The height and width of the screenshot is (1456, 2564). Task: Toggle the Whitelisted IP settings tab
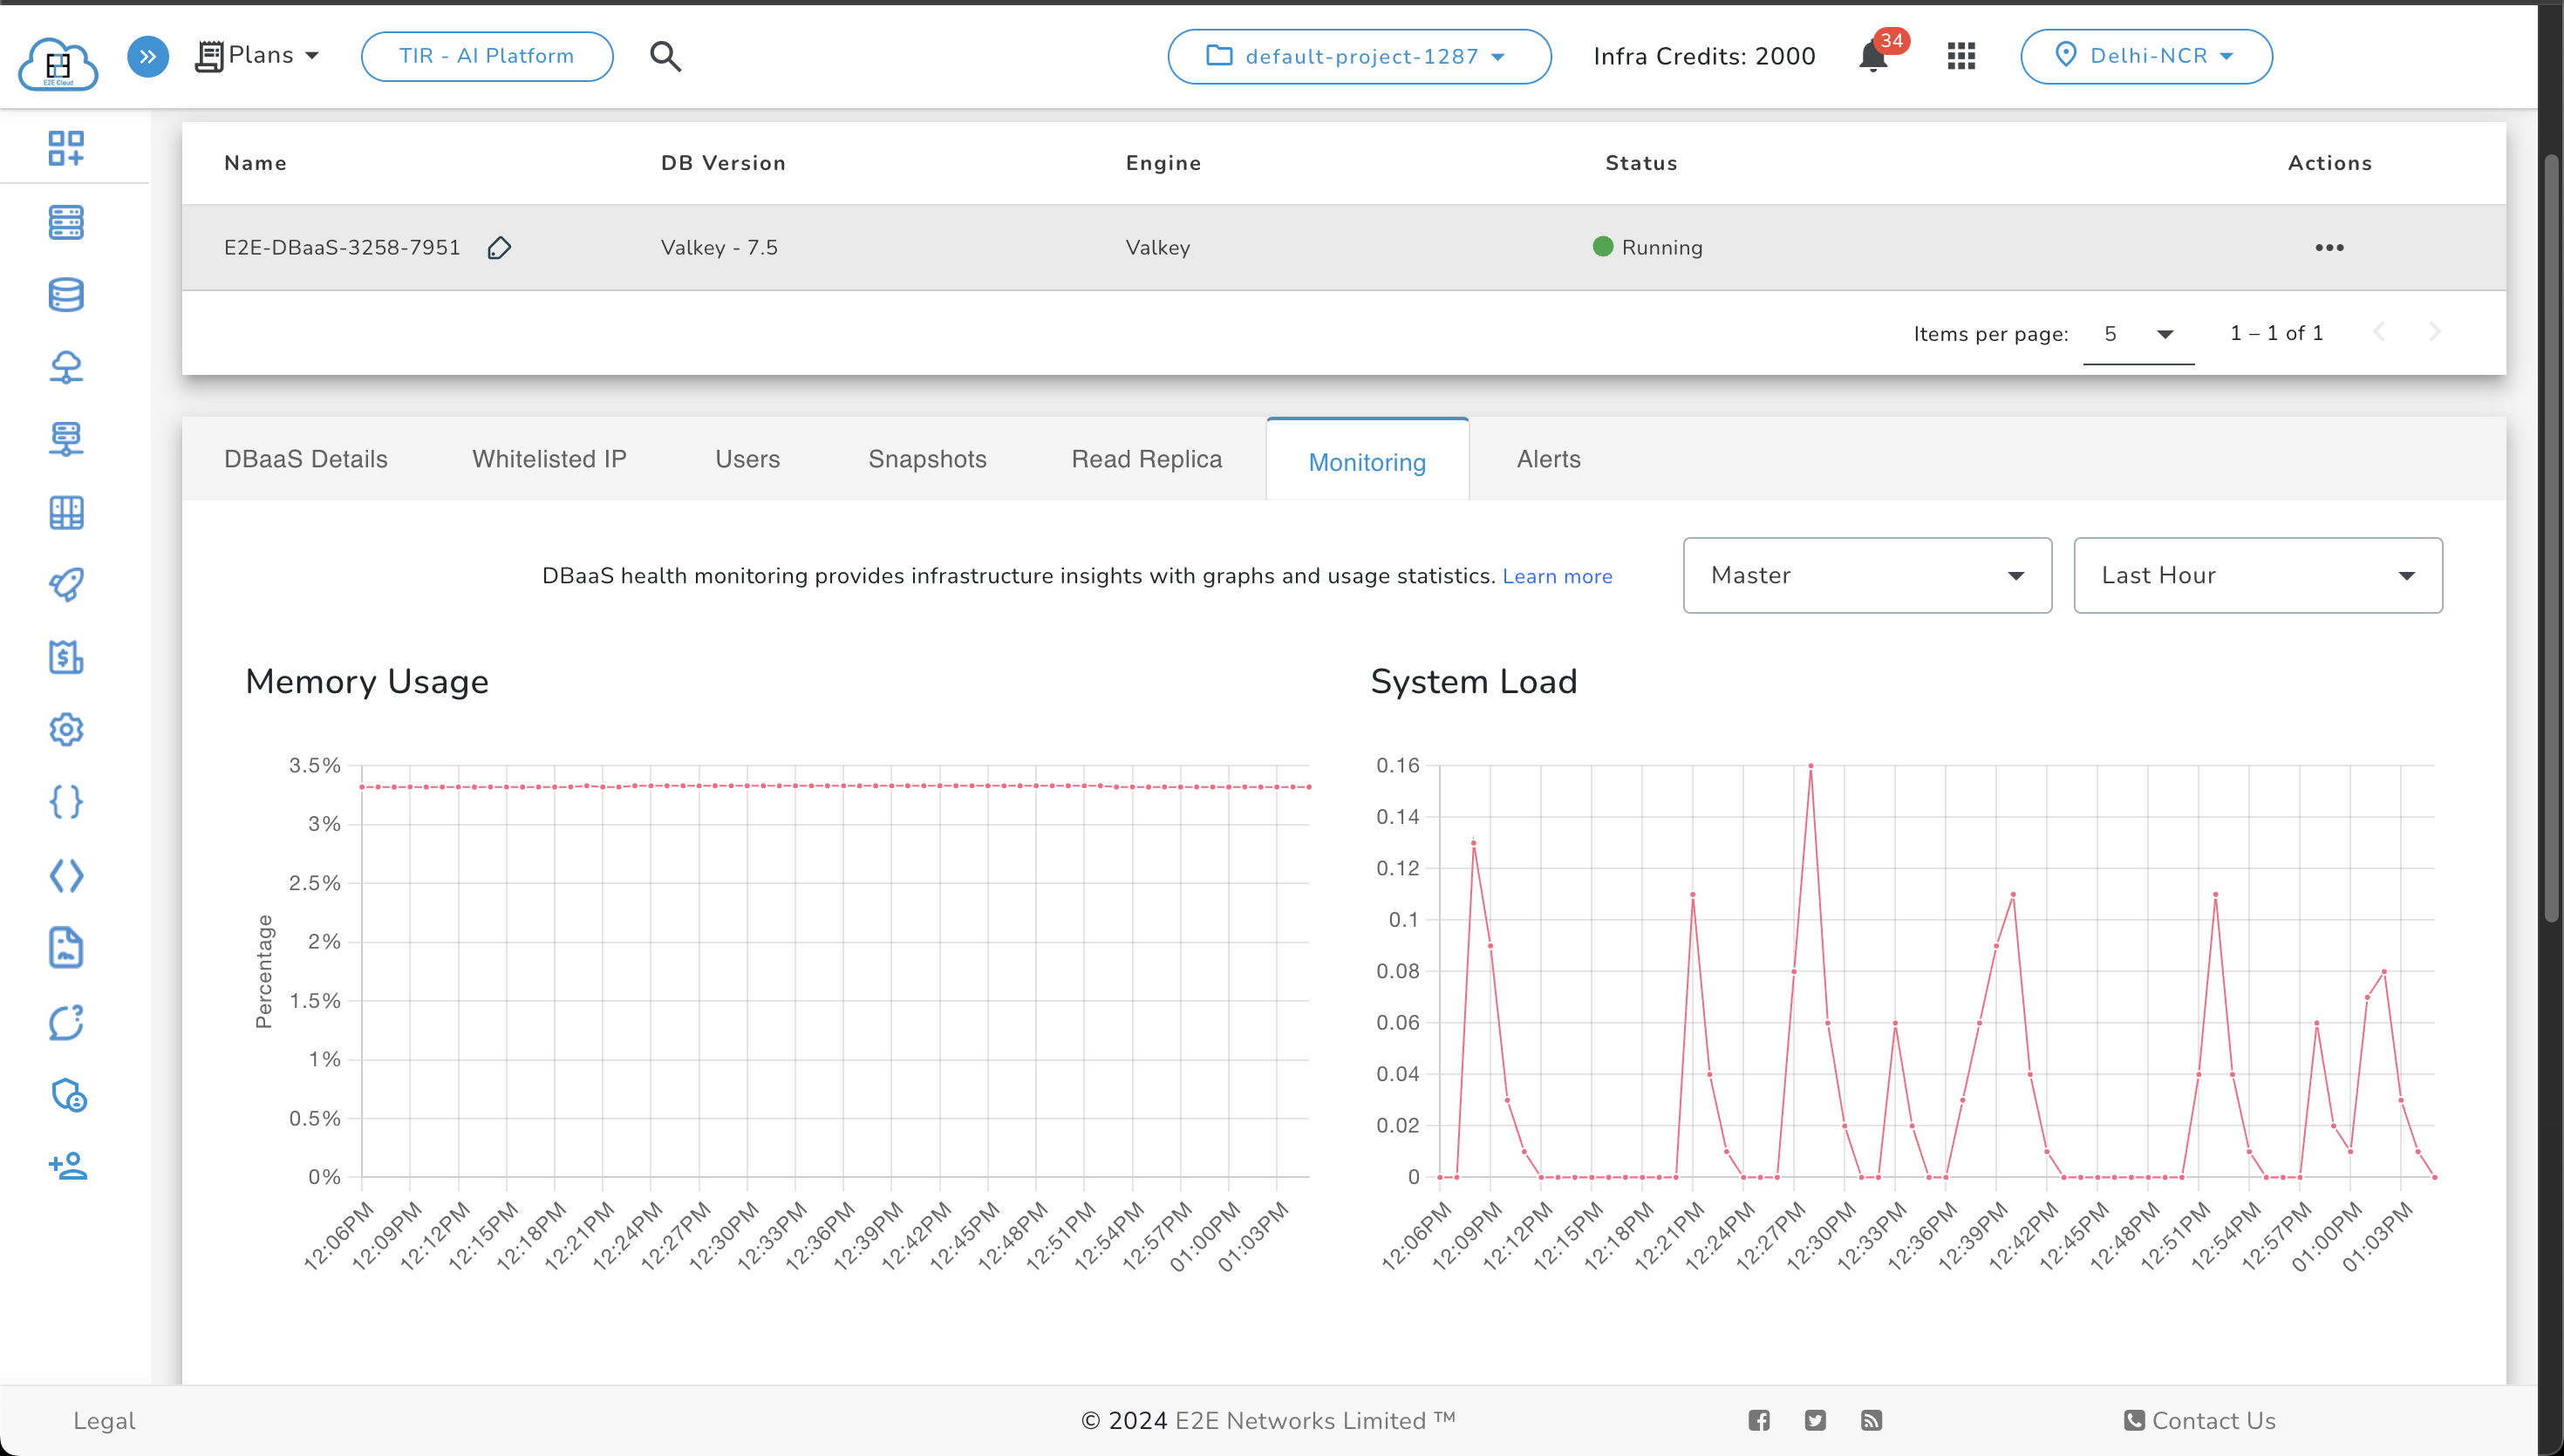point(551,459)
